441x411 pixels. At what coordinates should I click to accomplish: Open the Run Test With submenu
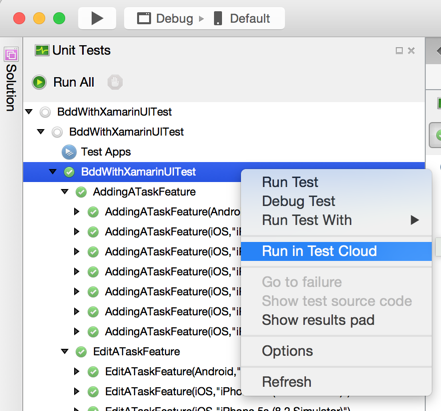click(336, 220)
